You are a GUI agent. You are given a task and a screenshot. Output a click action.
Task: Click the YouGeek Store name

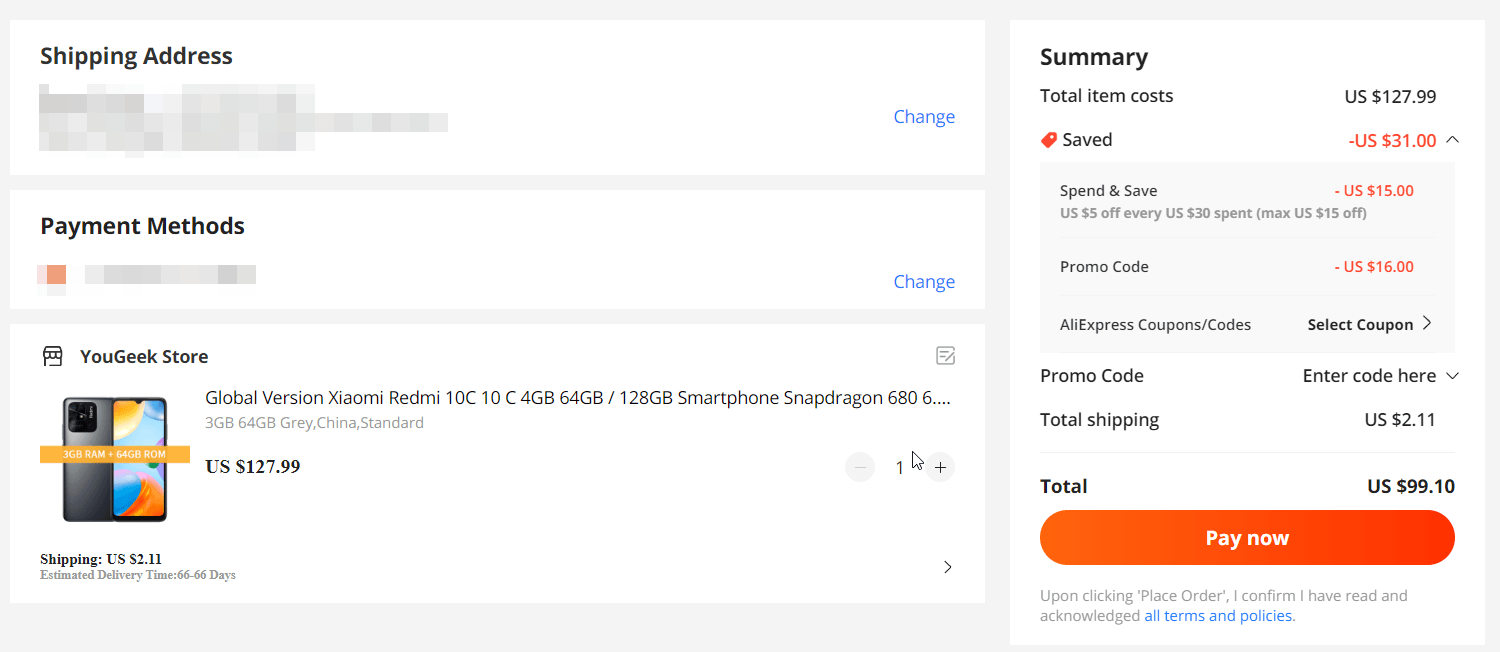pos(144,357)
